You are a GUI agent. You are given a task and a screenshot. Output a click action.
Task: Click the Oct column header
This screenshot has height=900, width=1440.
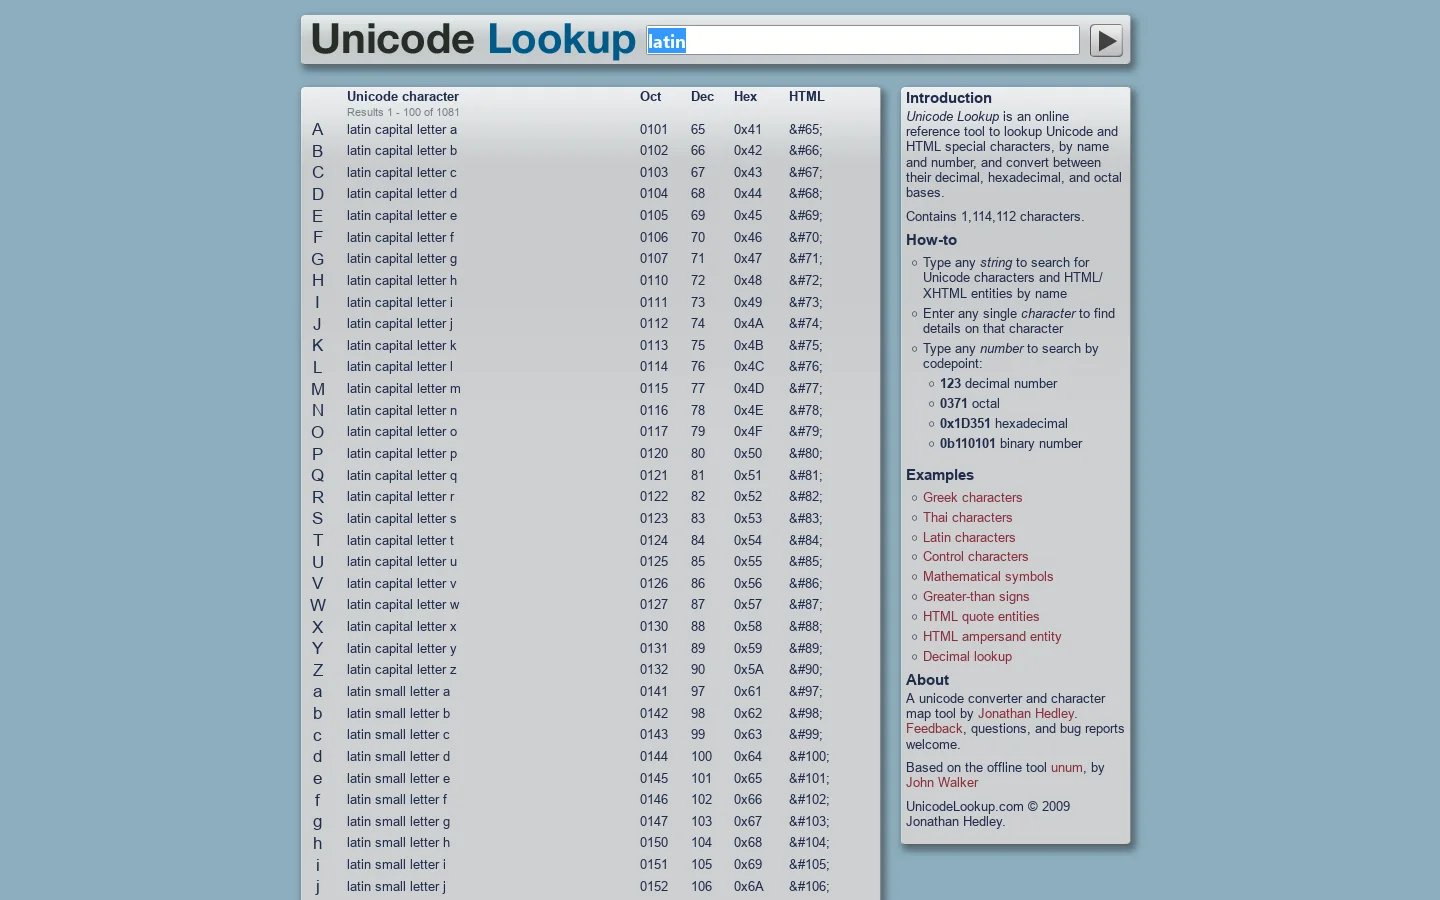tap(651, 96)
